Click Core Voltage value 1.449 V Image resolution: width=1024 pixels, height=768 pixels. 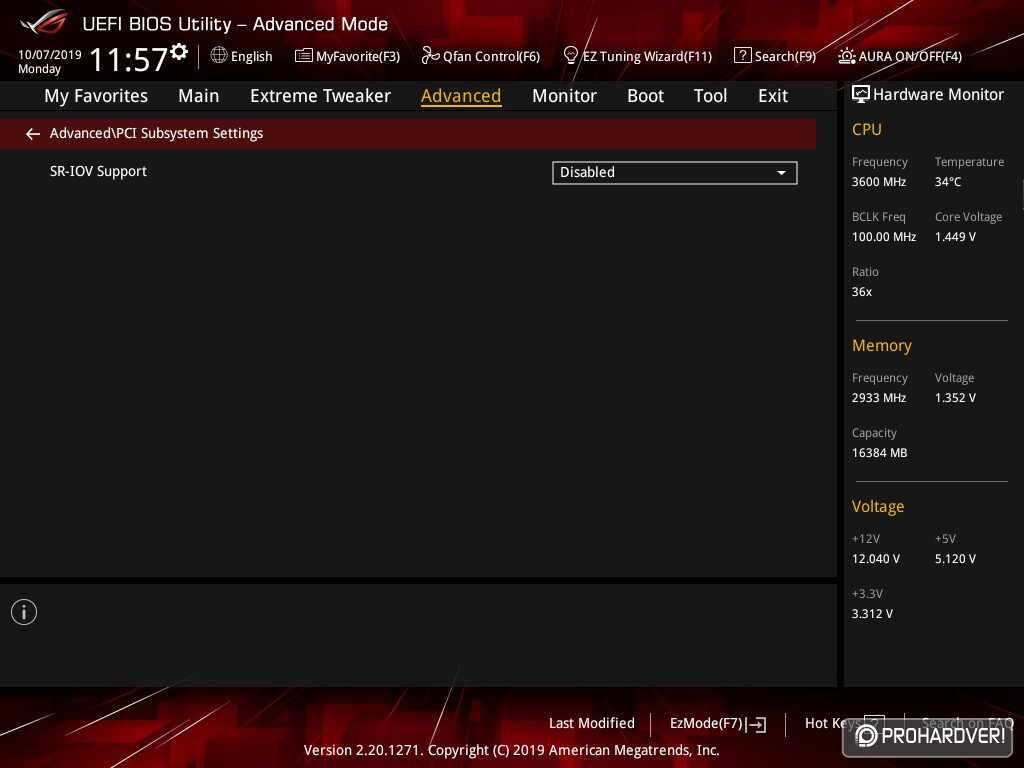pyautogui.click(x=955, y=236)
